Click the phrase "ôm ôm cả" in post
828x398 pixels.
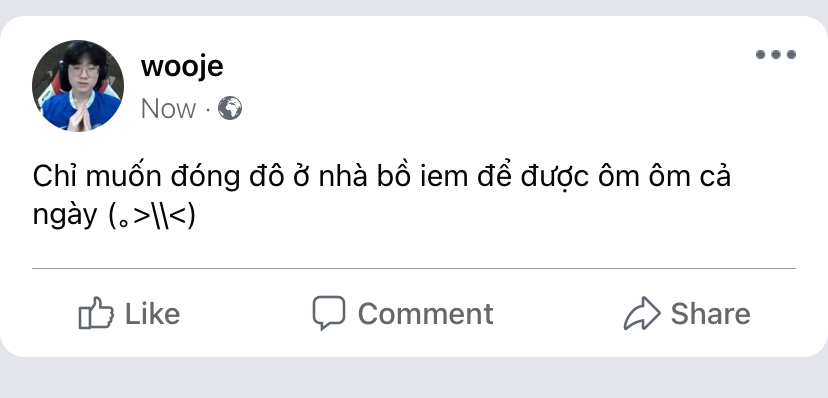[665, 176]
